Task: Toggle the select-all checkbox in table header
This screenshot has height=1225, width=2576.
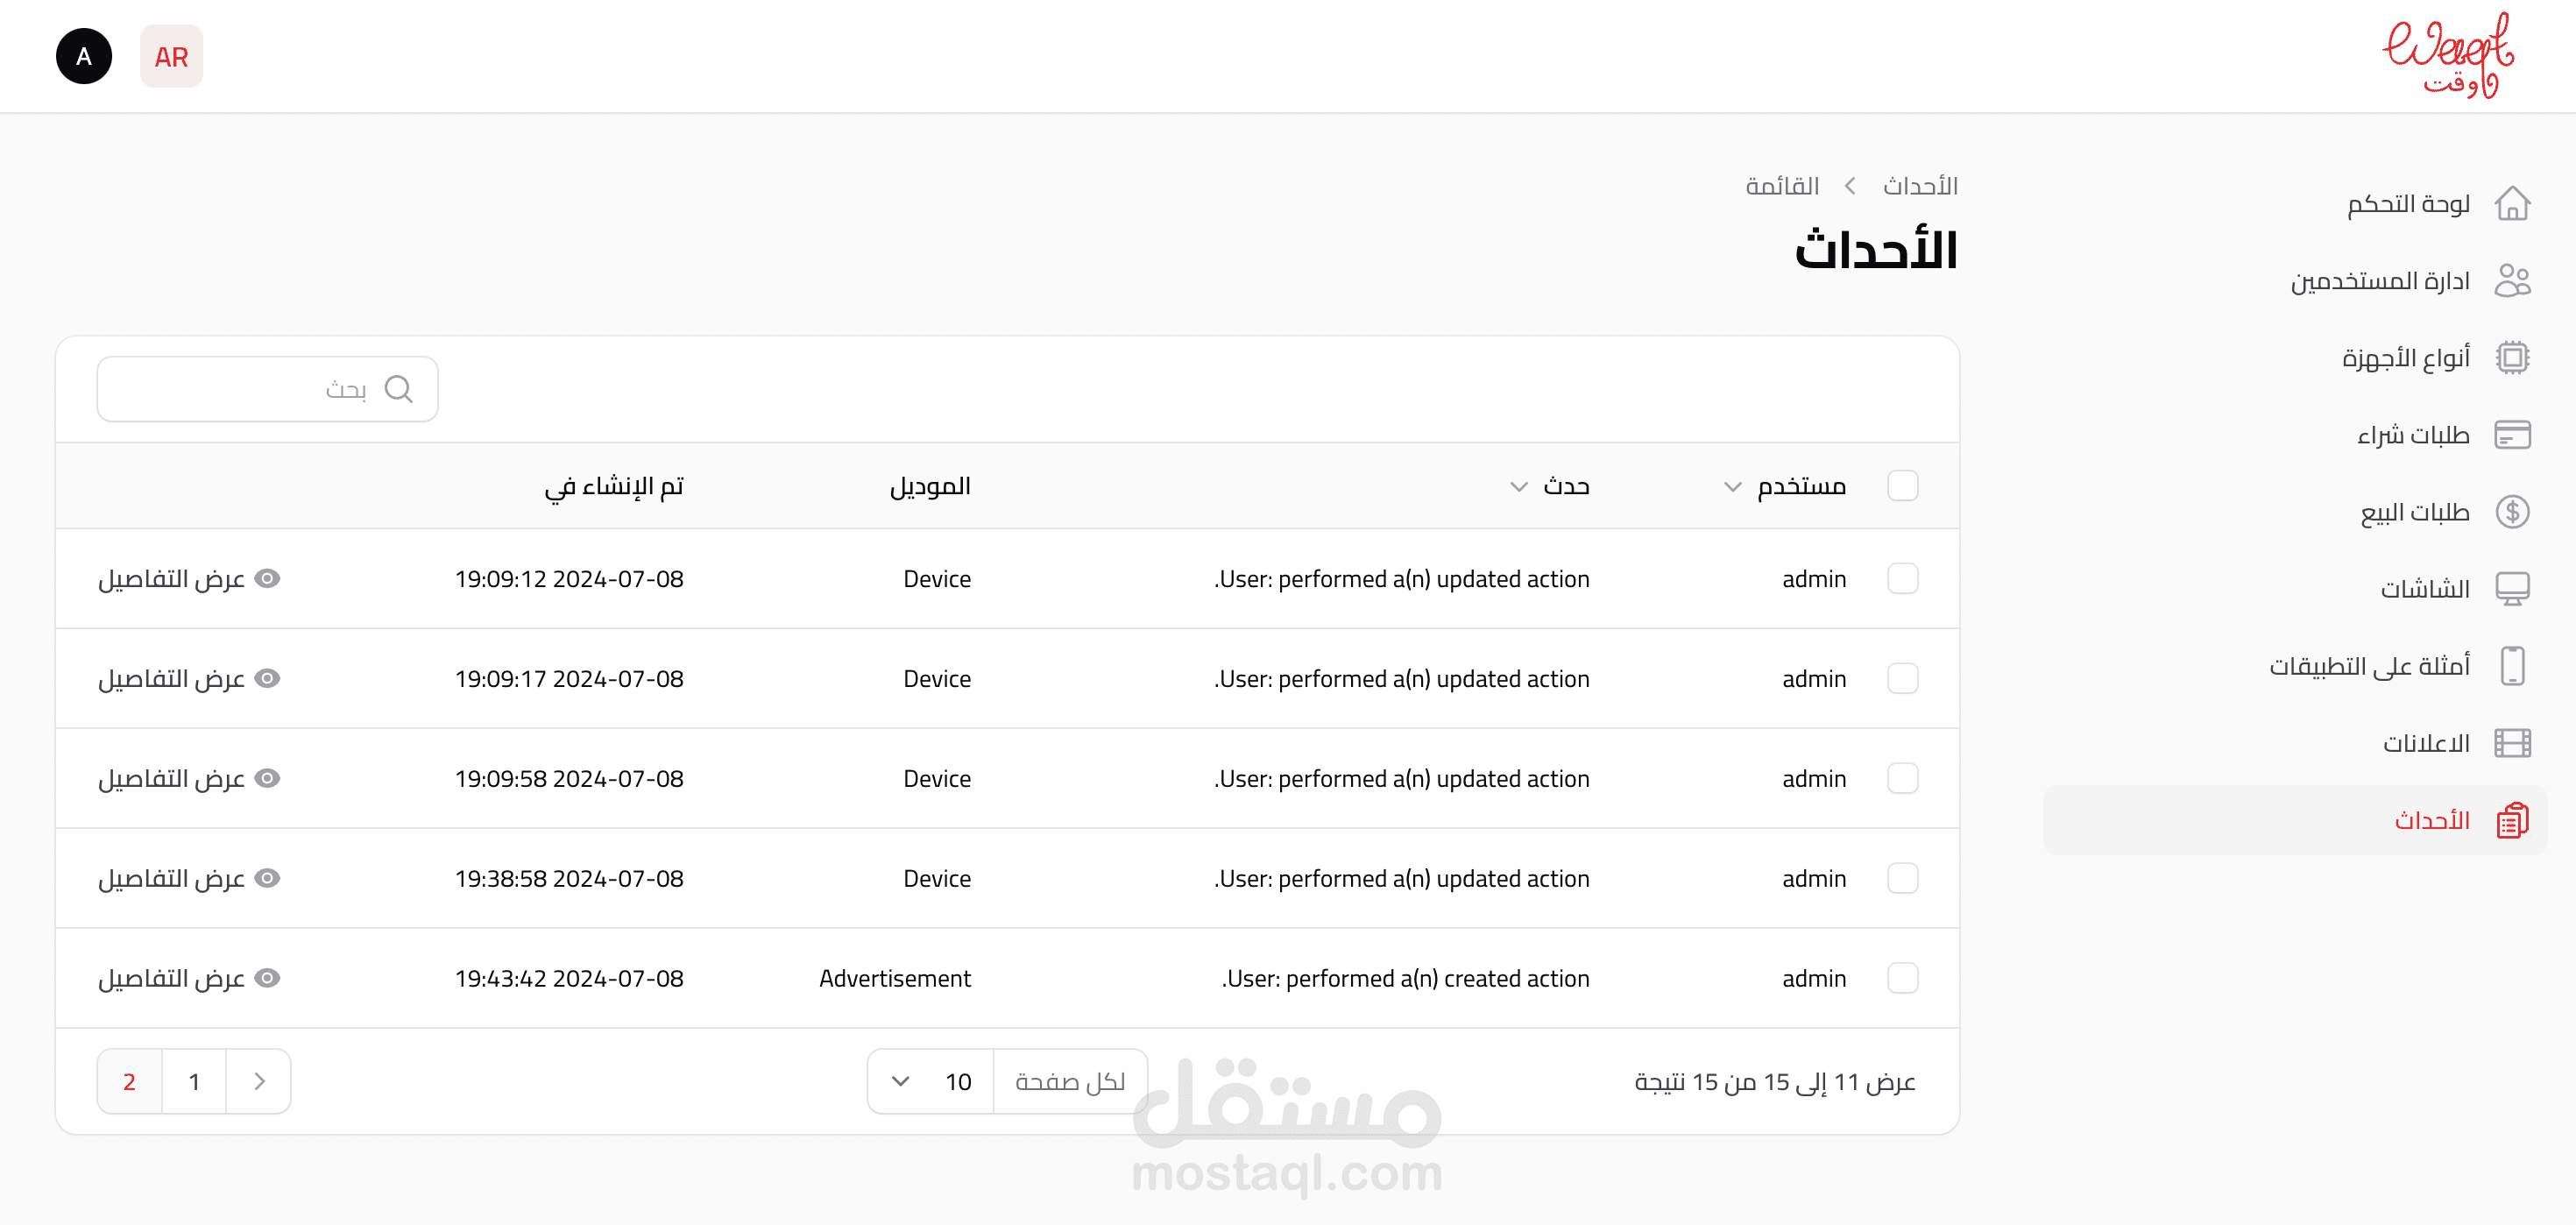Action: click(1901, 486)
